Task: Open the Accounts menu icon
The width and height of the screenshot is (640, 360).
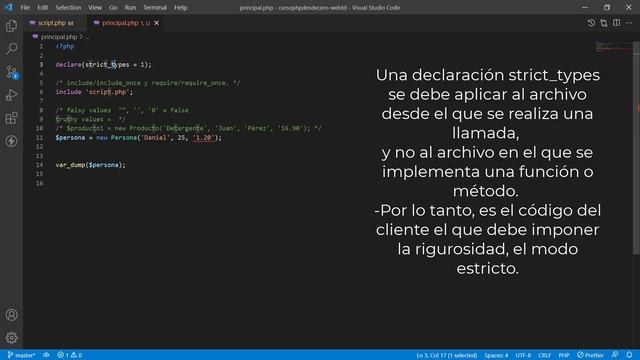Action: coord(11,315)
